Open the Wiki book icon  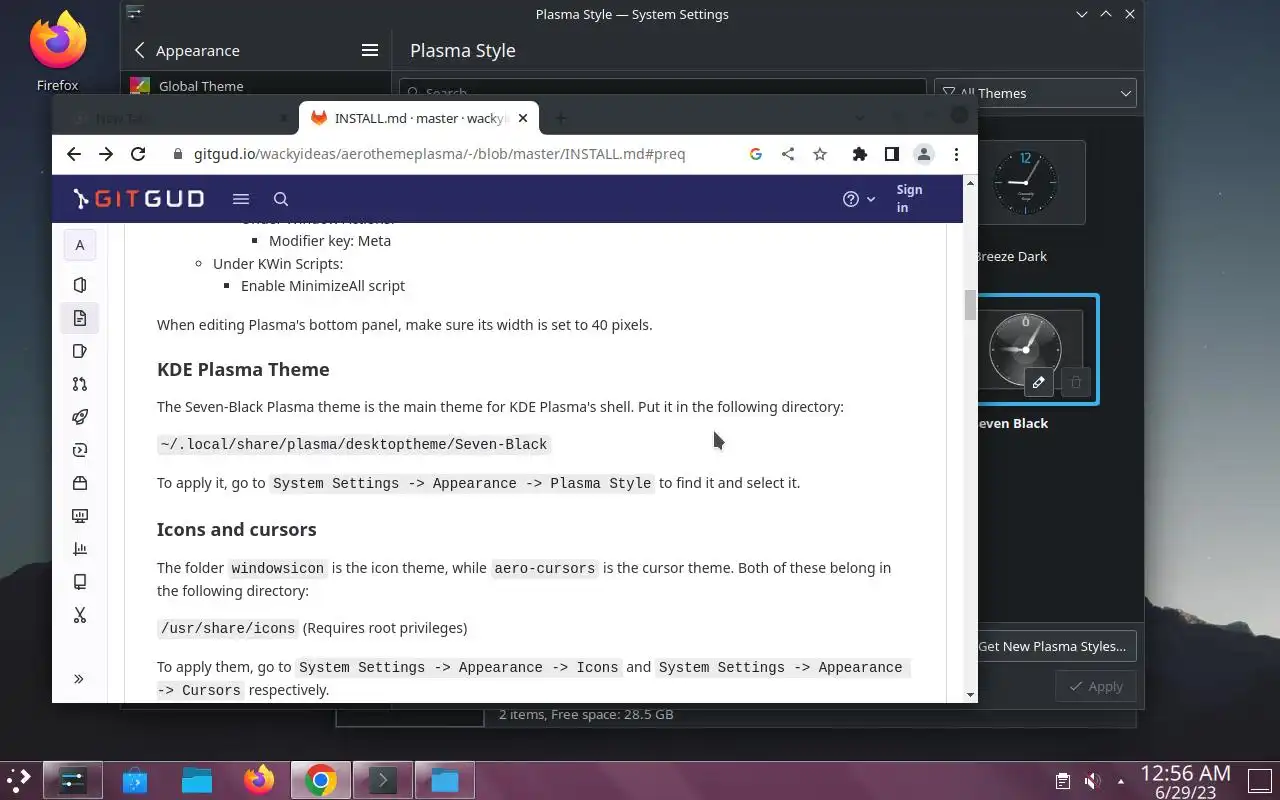point(80,582)
